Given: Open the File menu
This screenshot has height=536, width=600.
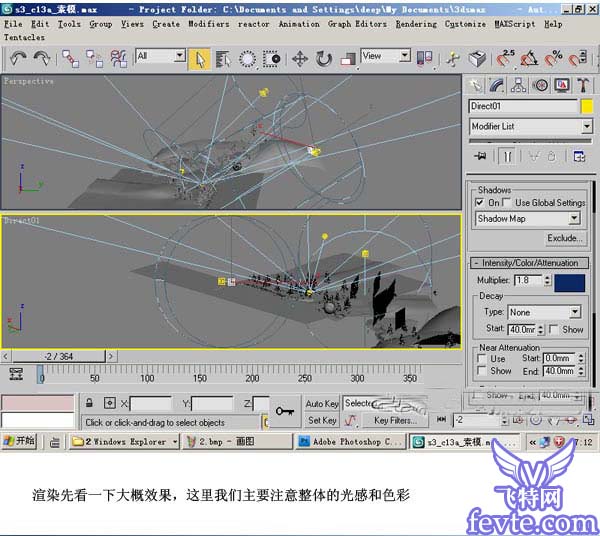Looking at the screenshot, I should coord(13,24).
